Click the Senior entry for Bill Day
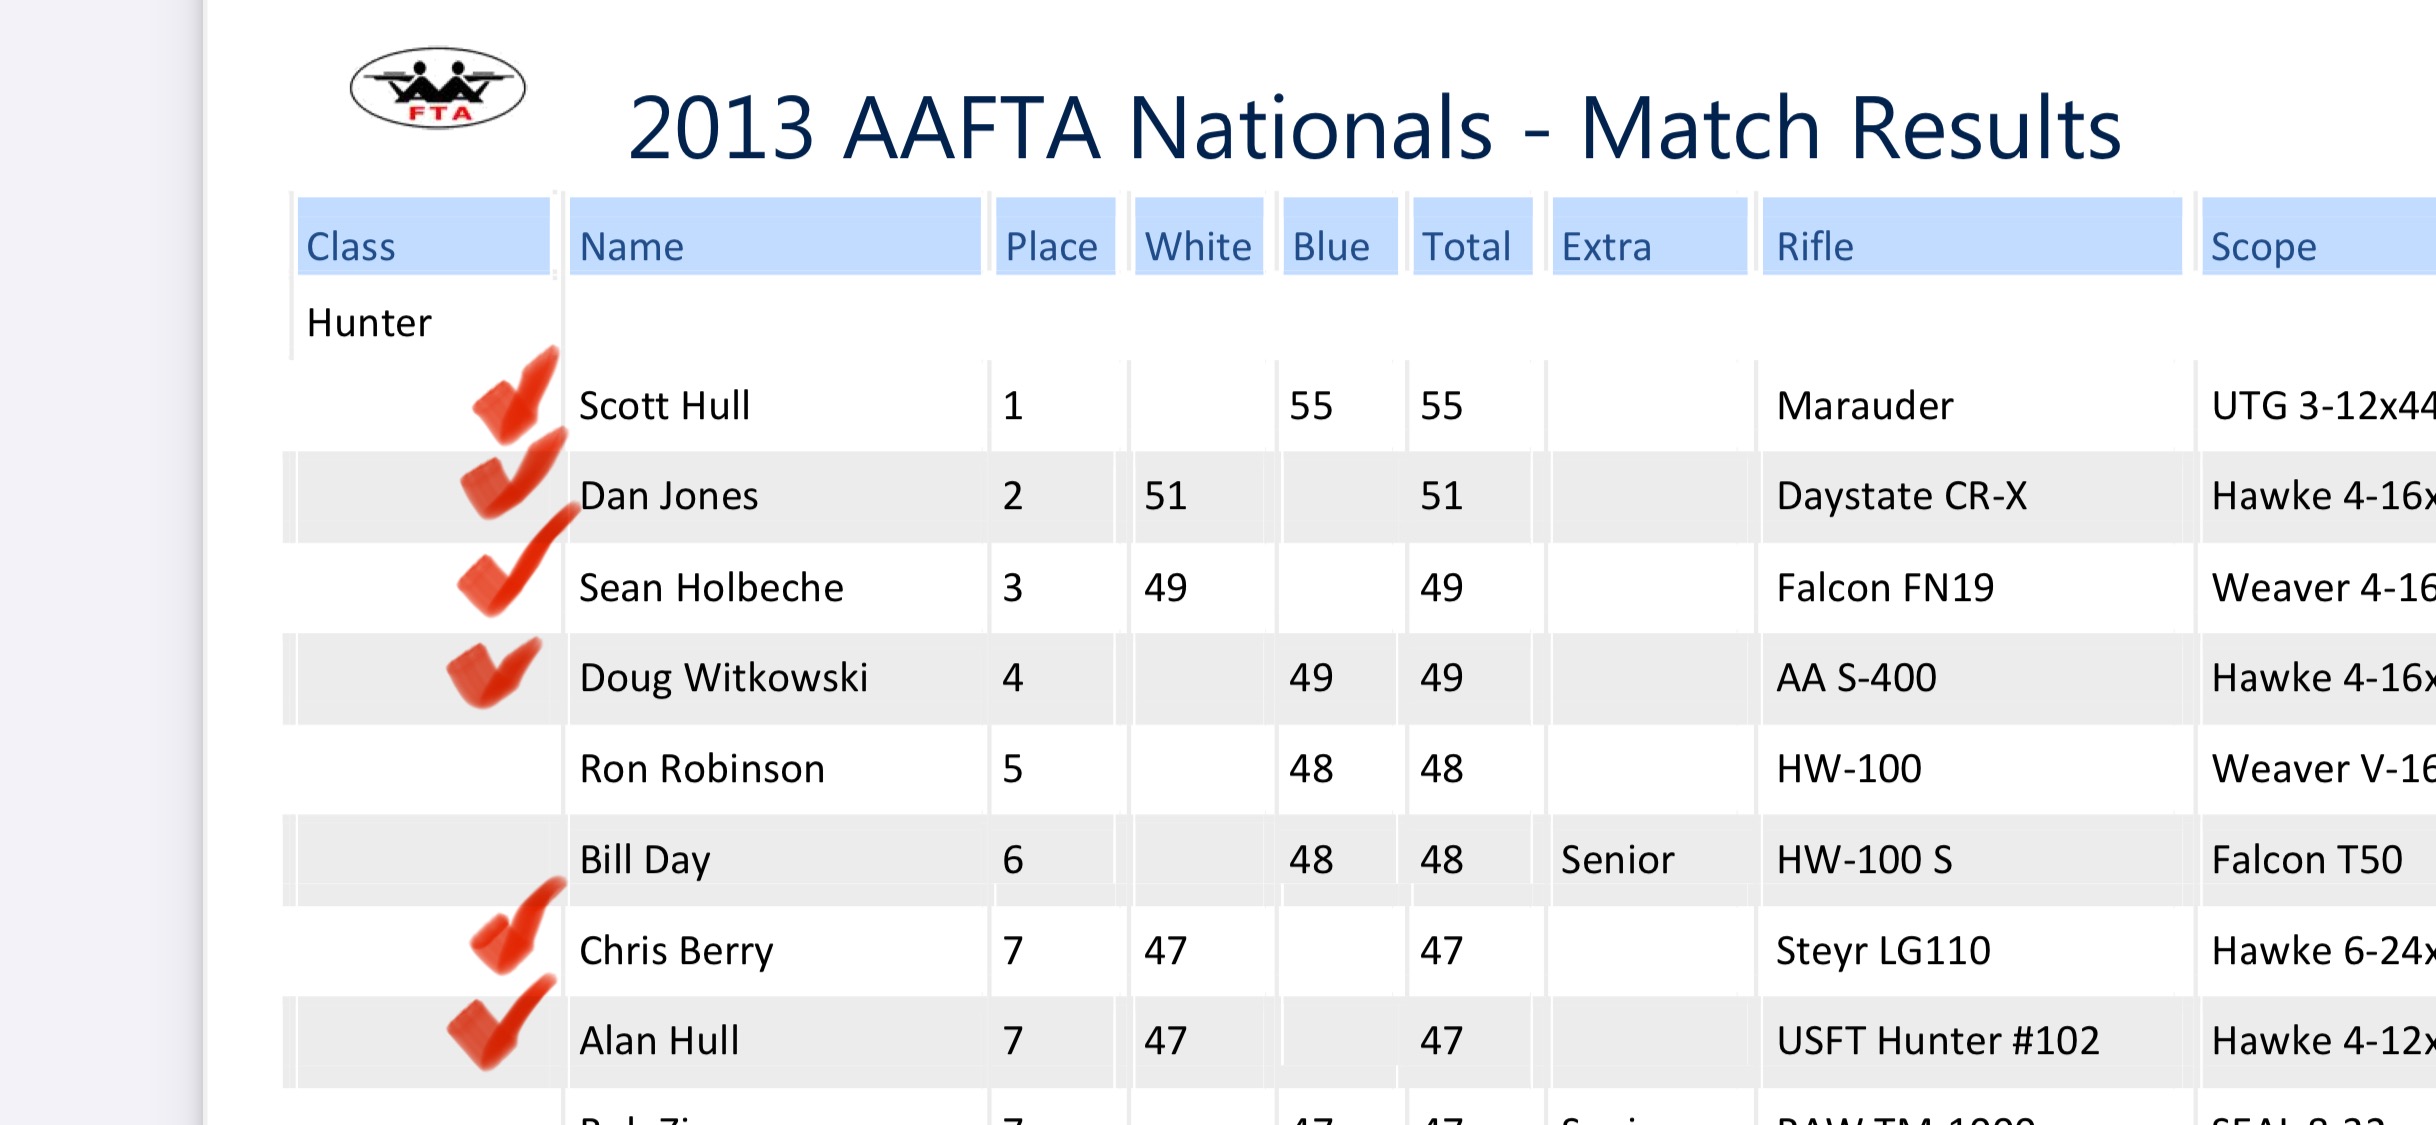Image resolution: width=2436 pixels, height=1125 pixels. click(x=1617, y=860)
